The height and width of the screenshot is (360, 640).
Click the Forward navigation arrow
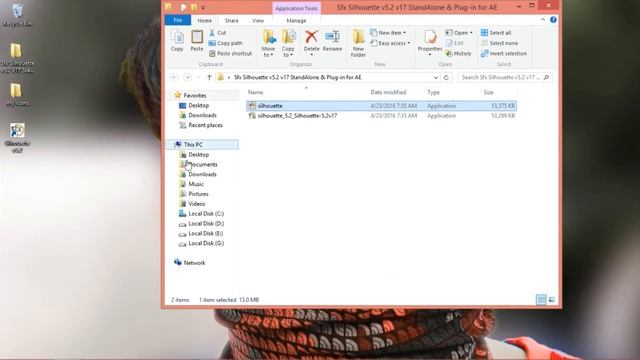187,77
